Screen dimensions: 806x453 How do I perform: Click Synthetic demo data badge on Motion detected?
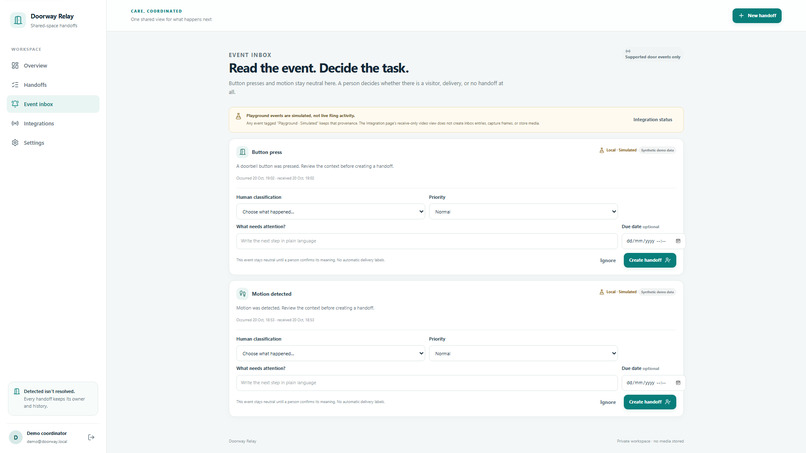(657, 292)
